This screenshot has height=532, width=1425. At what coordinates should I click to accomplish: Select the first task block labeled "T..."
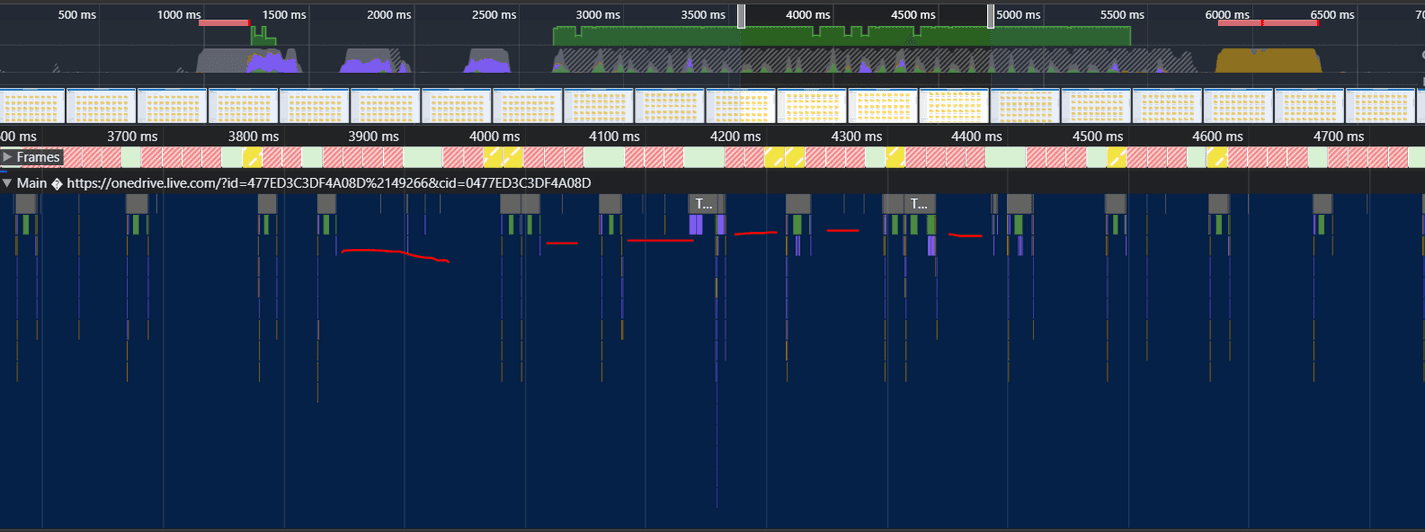703,203
